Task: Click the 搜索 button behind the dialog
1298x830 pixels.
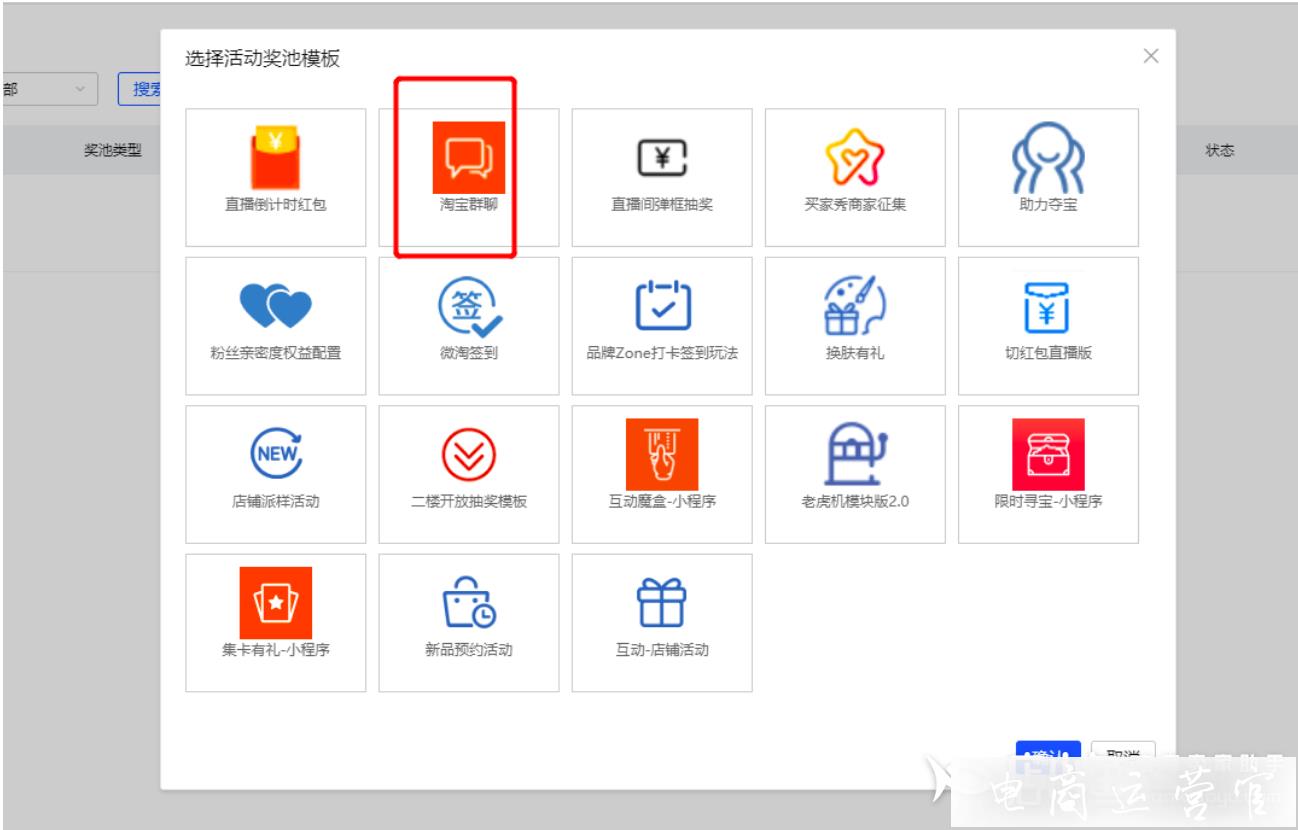Action: (141, 89)
